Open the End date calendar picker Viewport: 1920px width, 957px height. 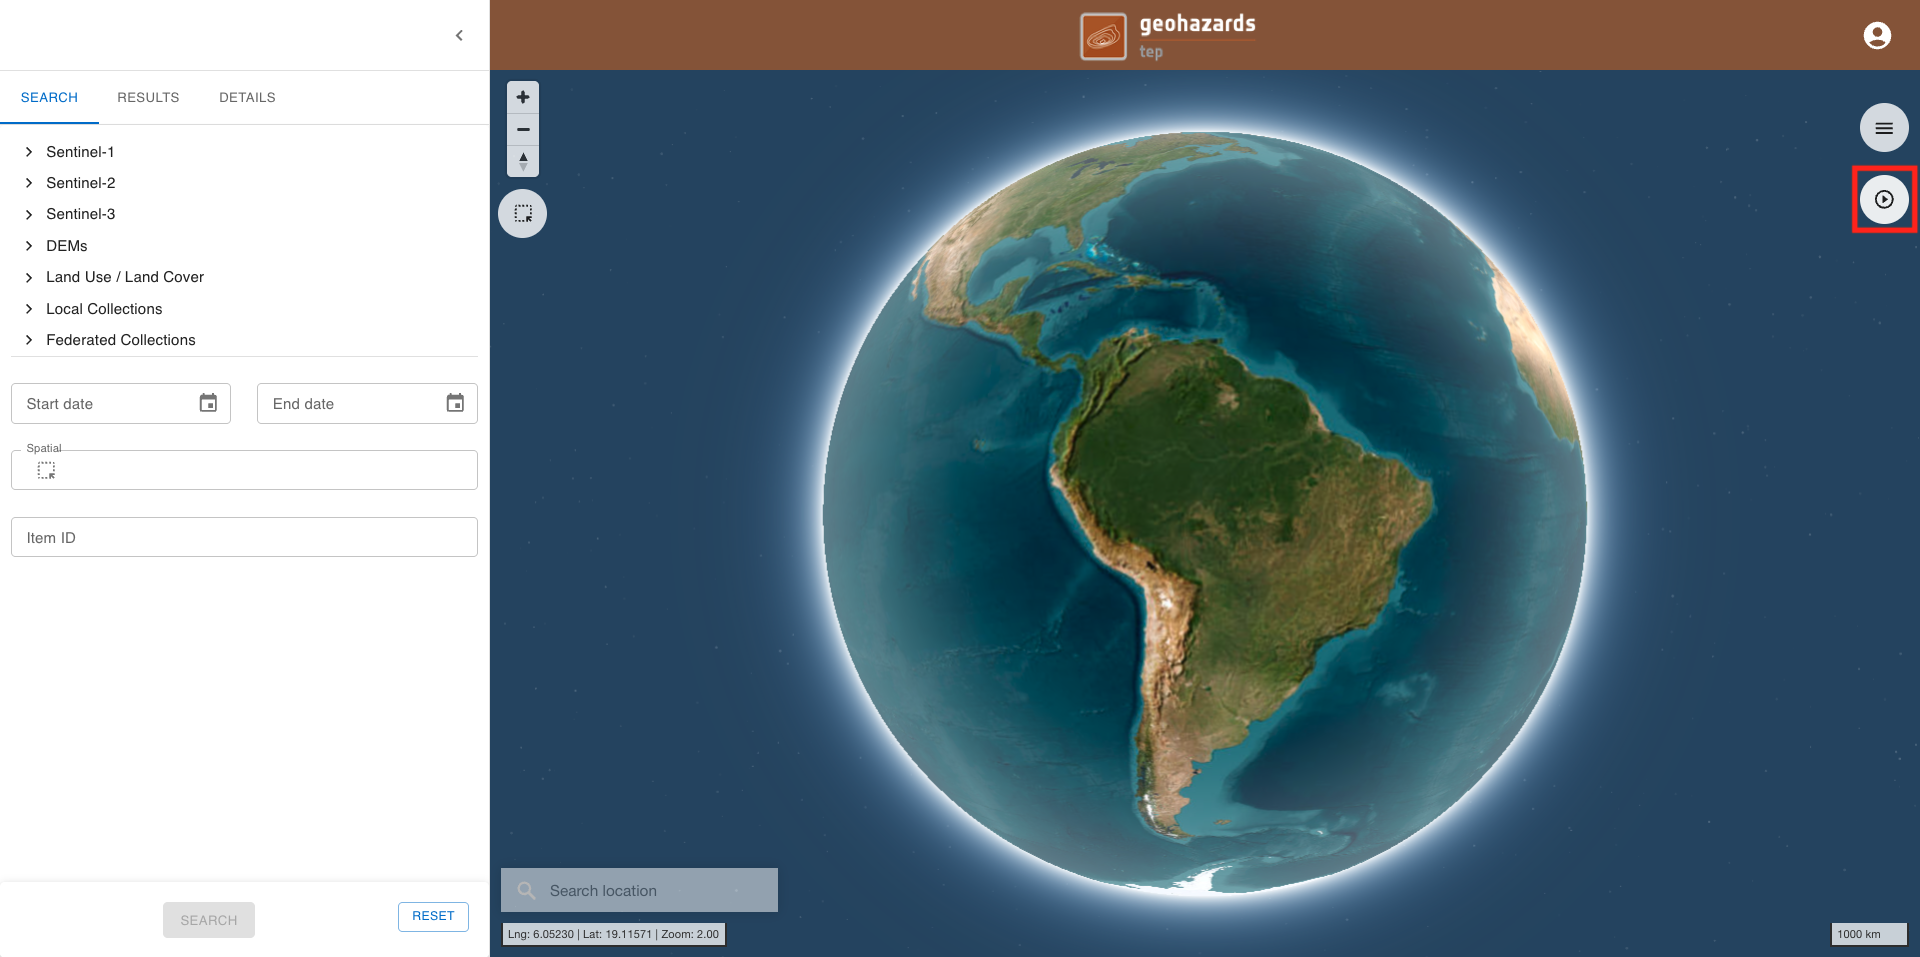point(455,403)
